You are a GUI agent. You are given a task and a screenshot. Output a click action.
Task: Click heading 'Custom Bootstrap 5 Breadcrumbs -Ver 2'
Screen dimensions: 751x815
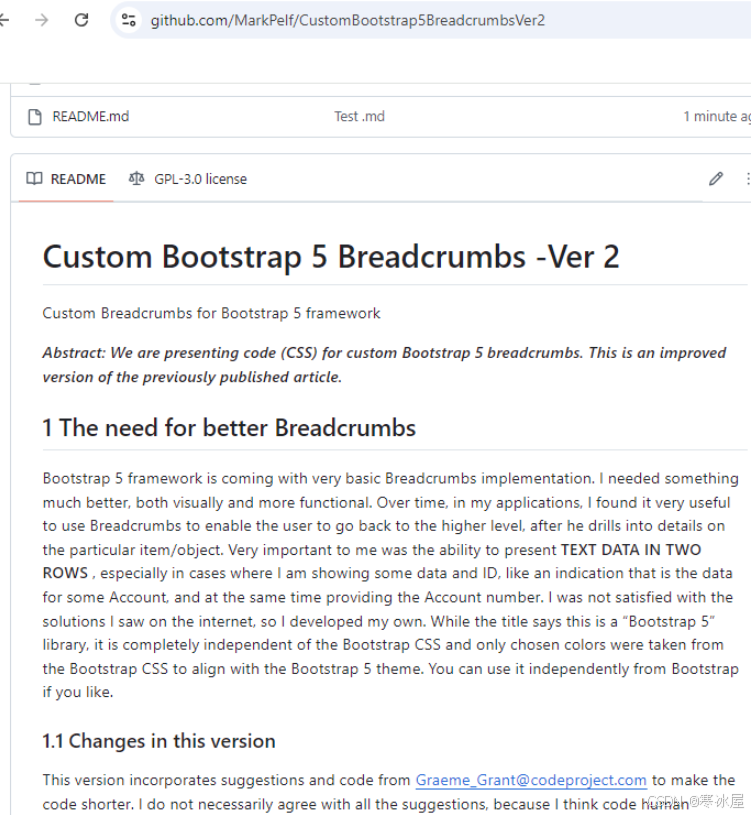(x=331, y=257)
